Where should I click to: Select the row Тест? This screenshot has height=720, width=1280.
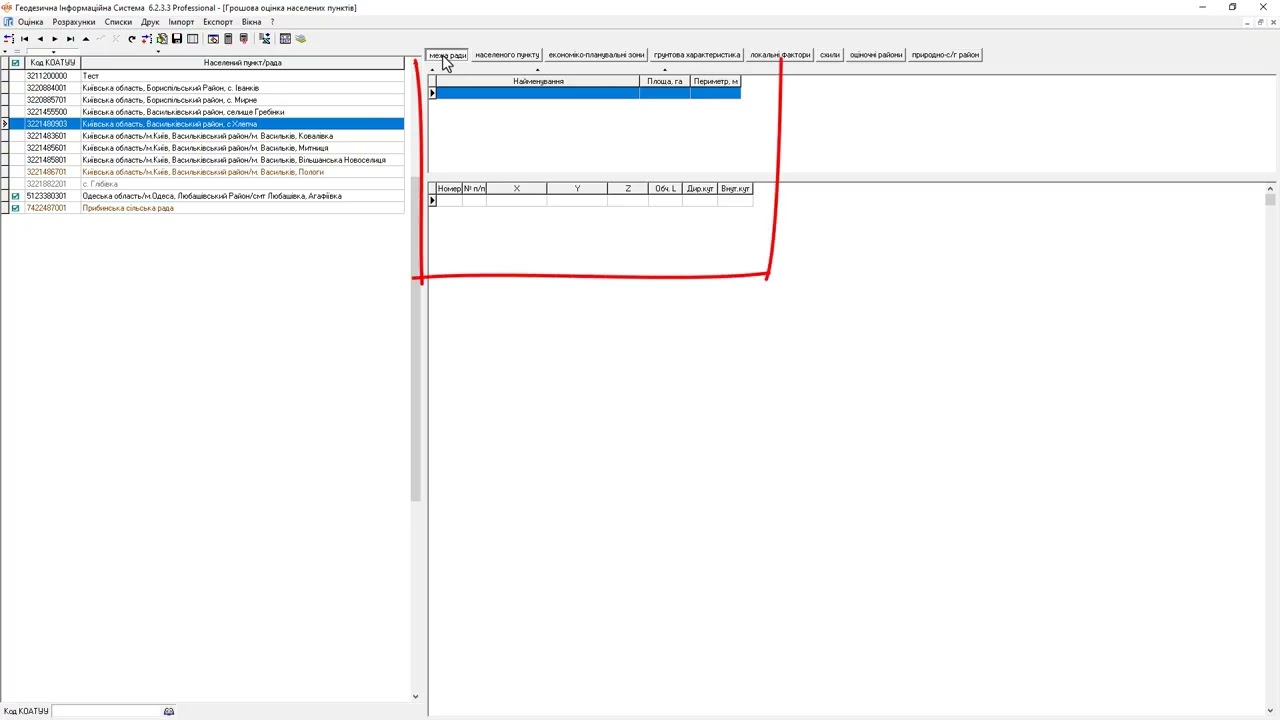point(242,76)
